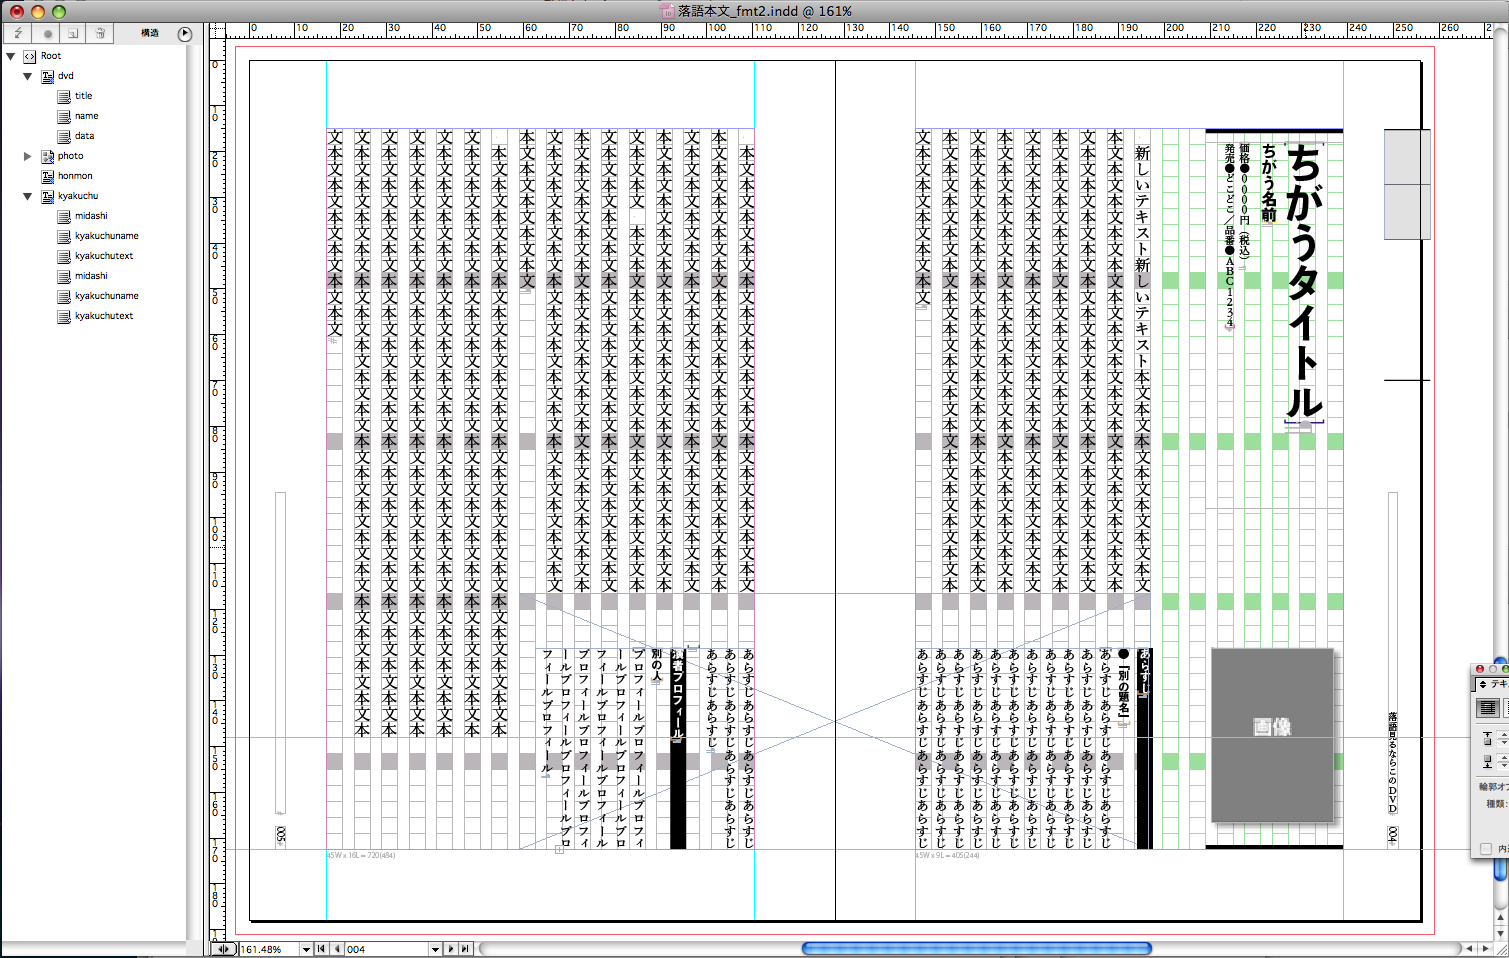Select the Root element icon
The width and height of the screenshot is (1509, 958).
29,56
